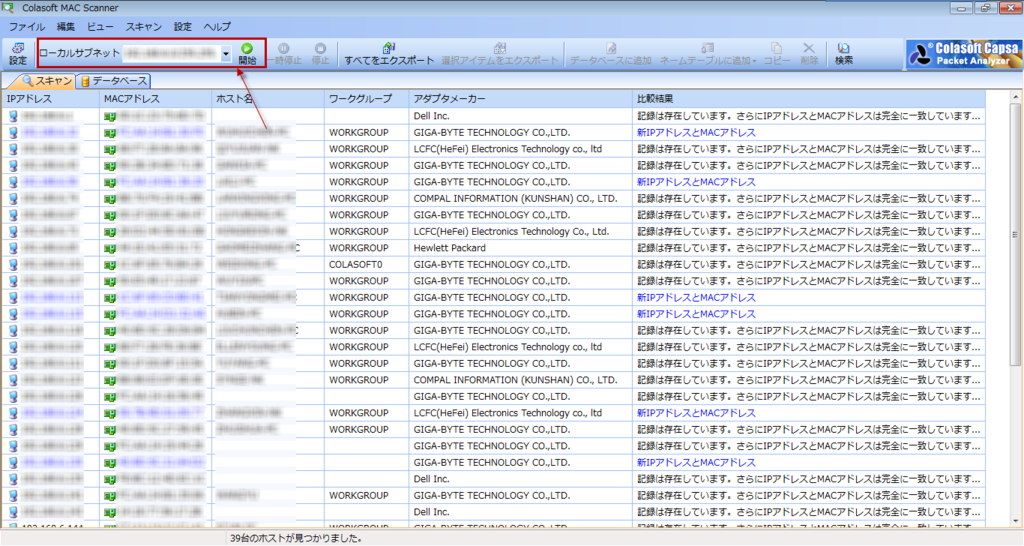Open ネームテーブルに追加 dropdown arrow

(x=754, y=61)
